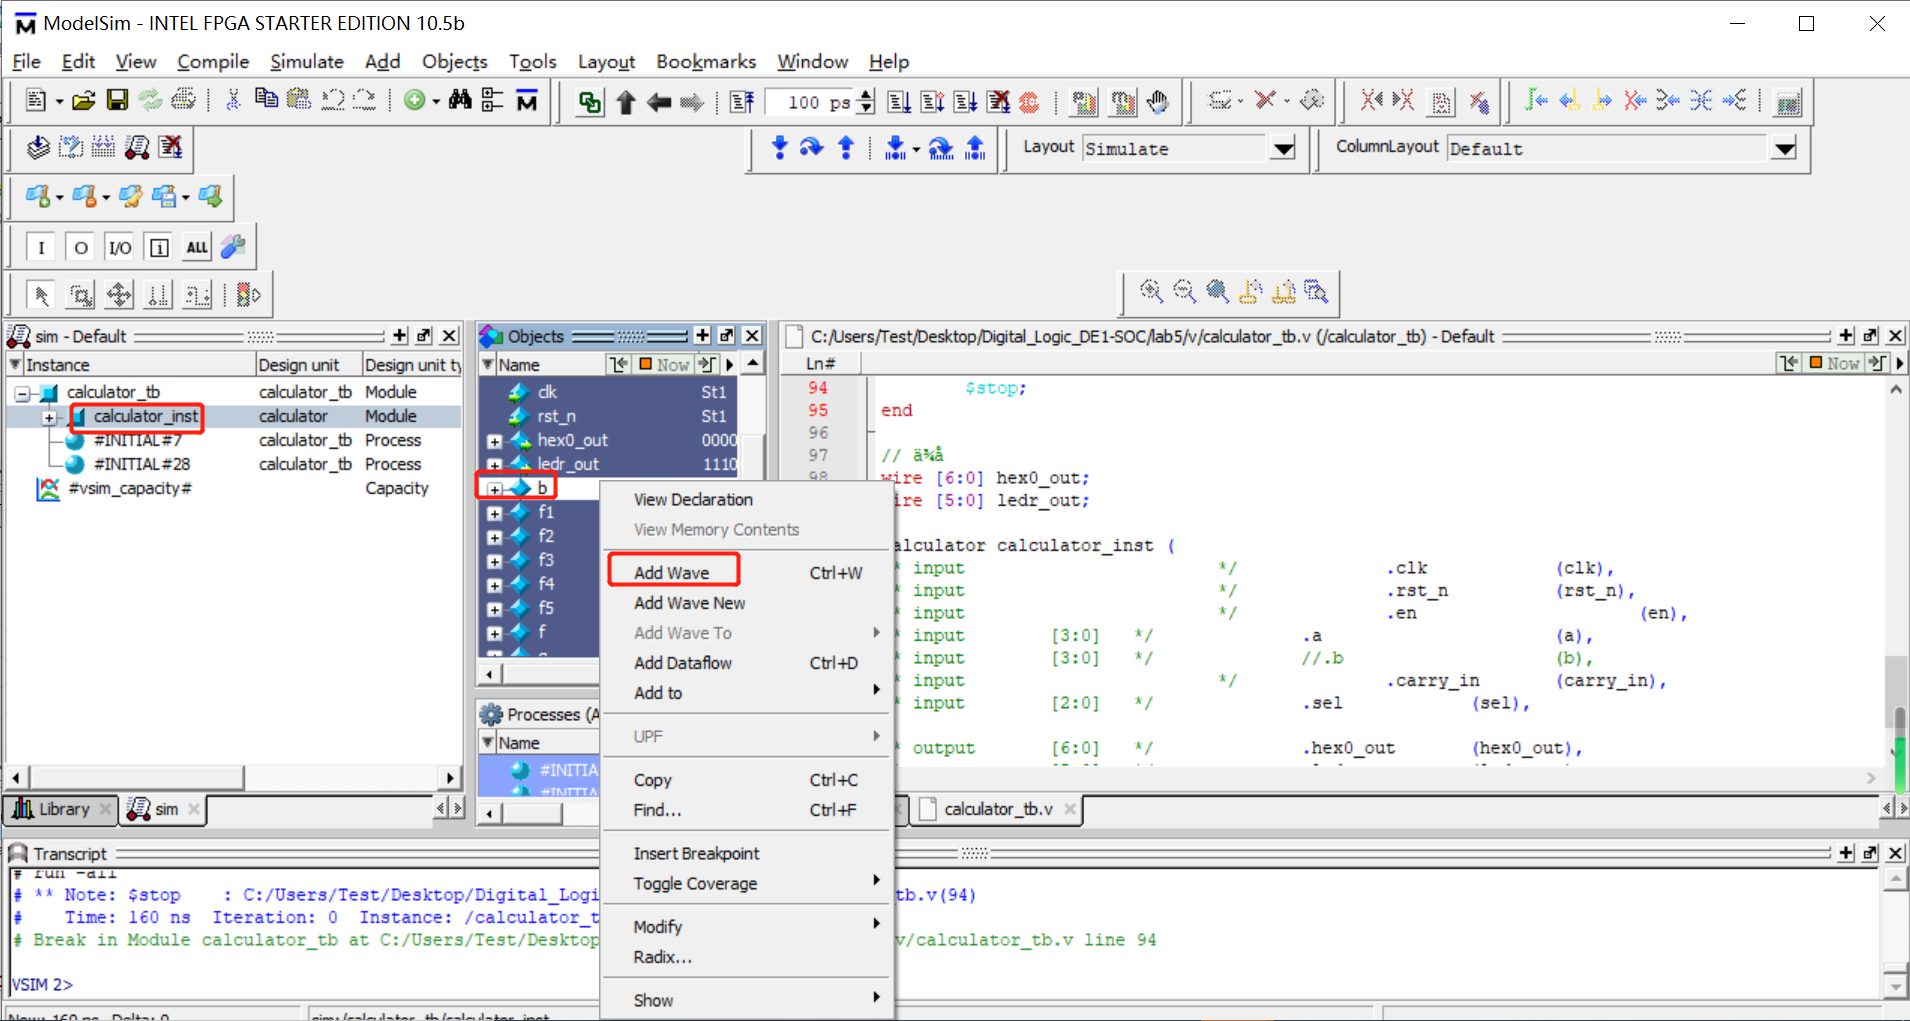Screen dimensions: 1910x1021
Task: Choose Add Wave from the context menu
Action: 747,573
